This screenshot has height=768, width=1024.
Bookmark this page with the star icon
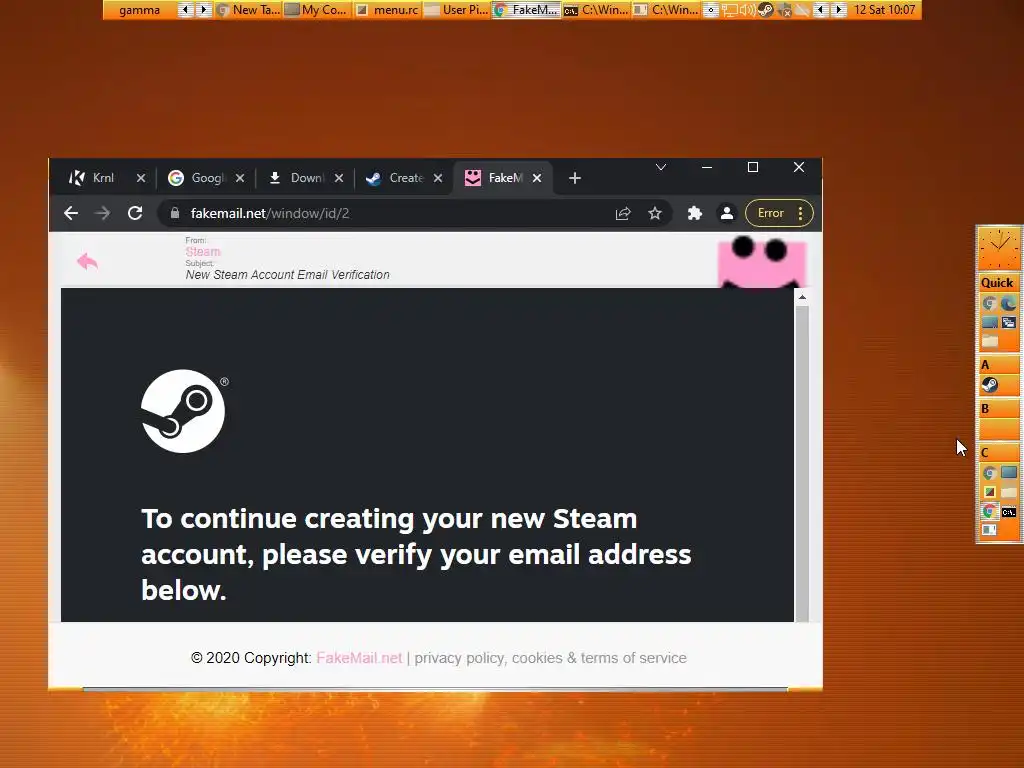pos(655,213)
